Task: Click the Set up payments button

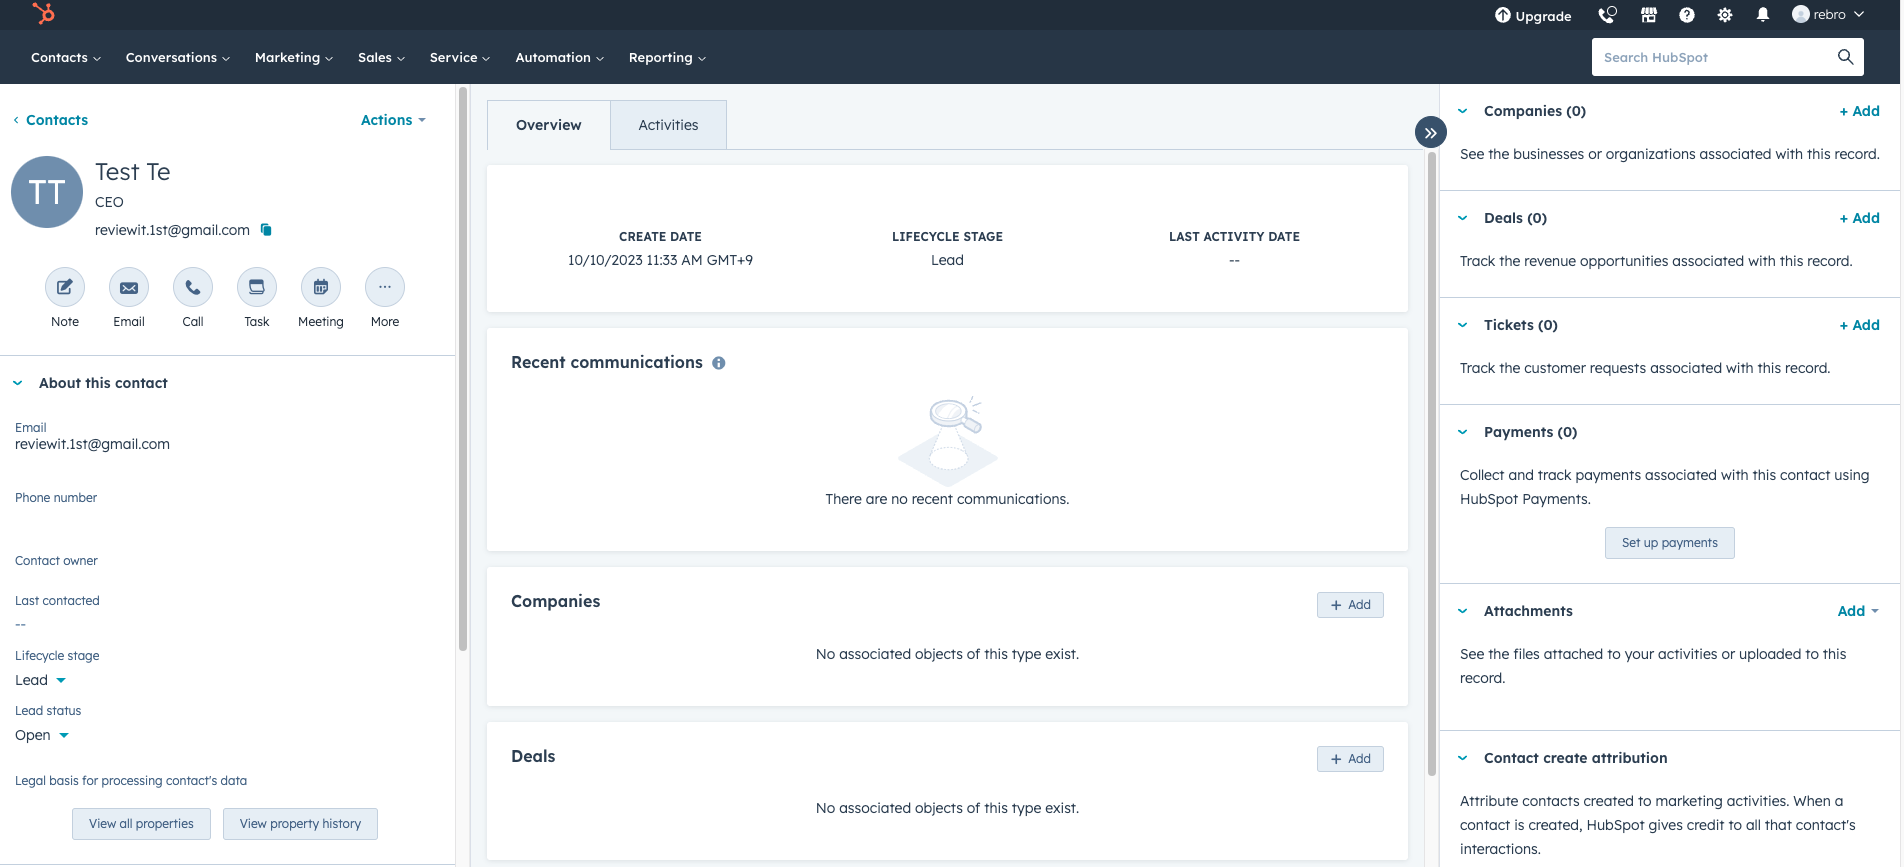Action: [1669, 543]
